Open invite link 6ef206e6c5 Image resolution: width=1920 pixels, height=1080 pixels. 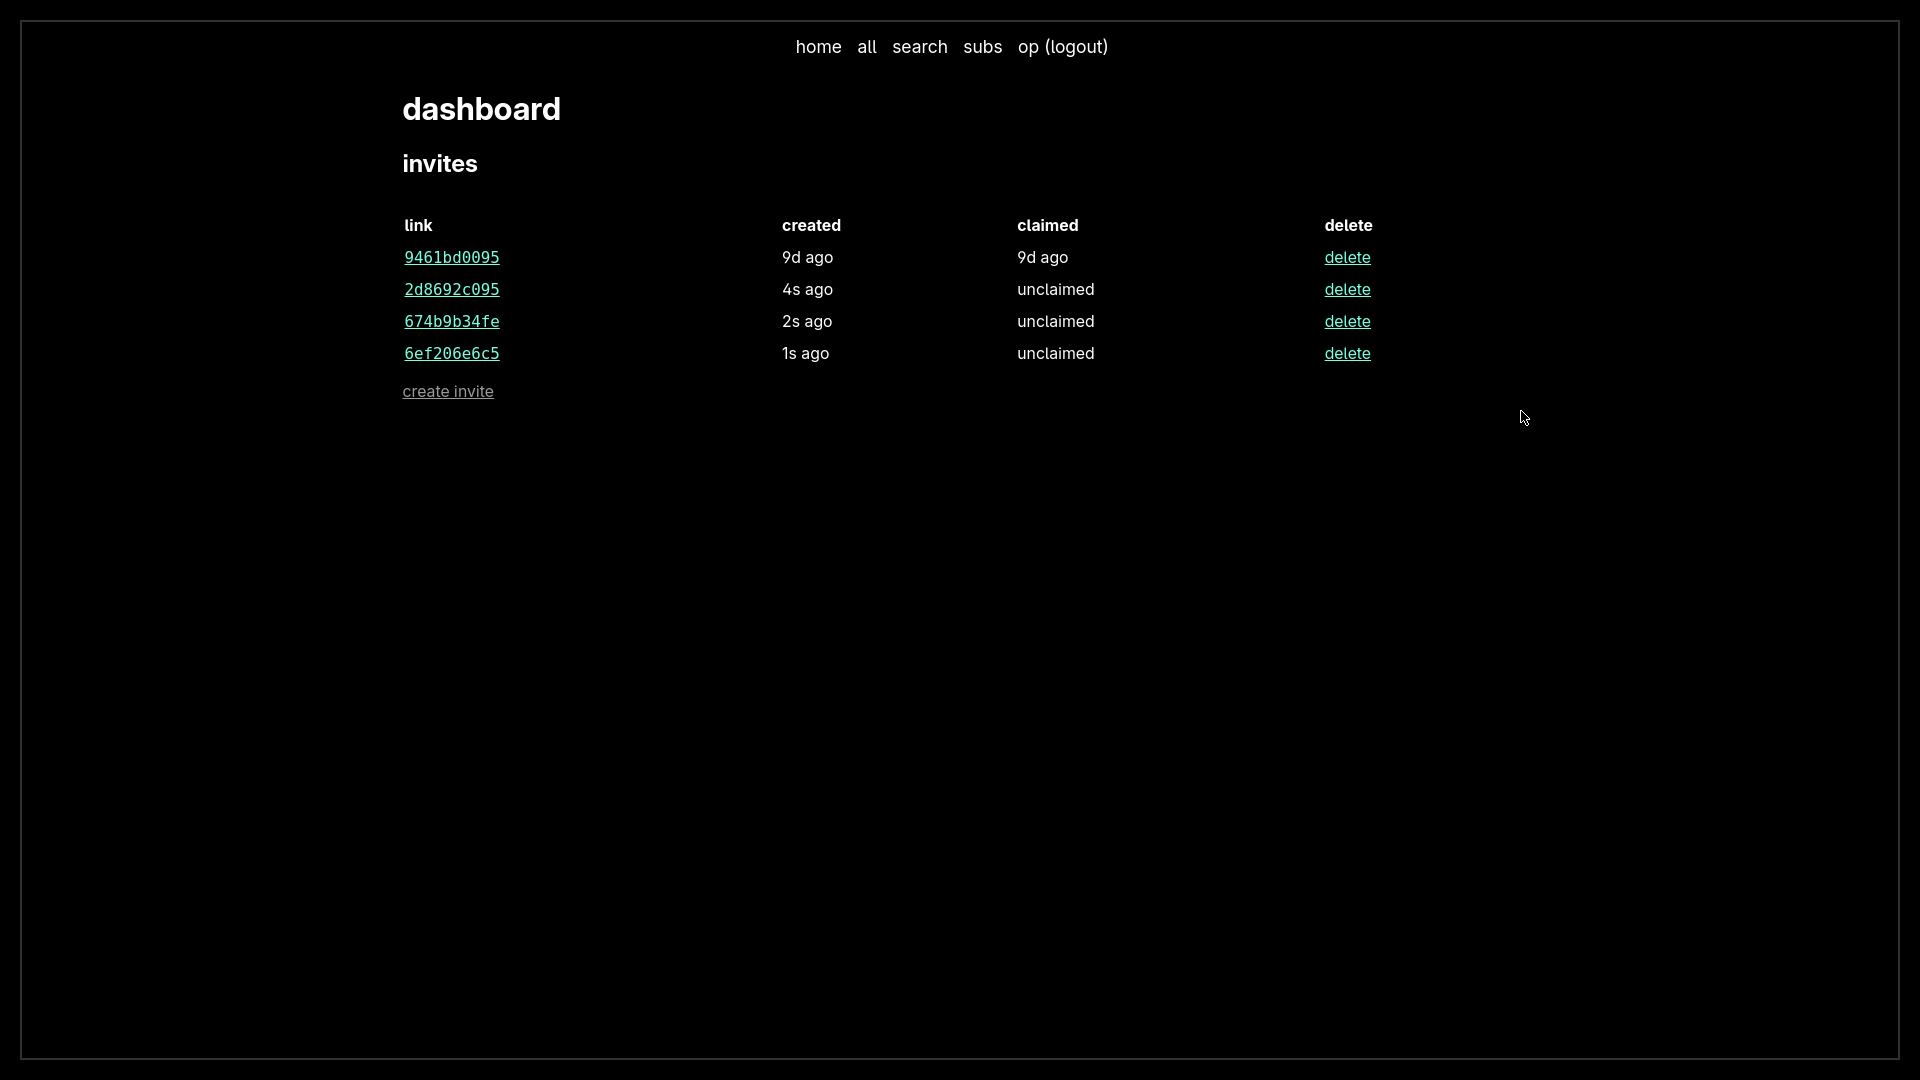tap(451, 354)
